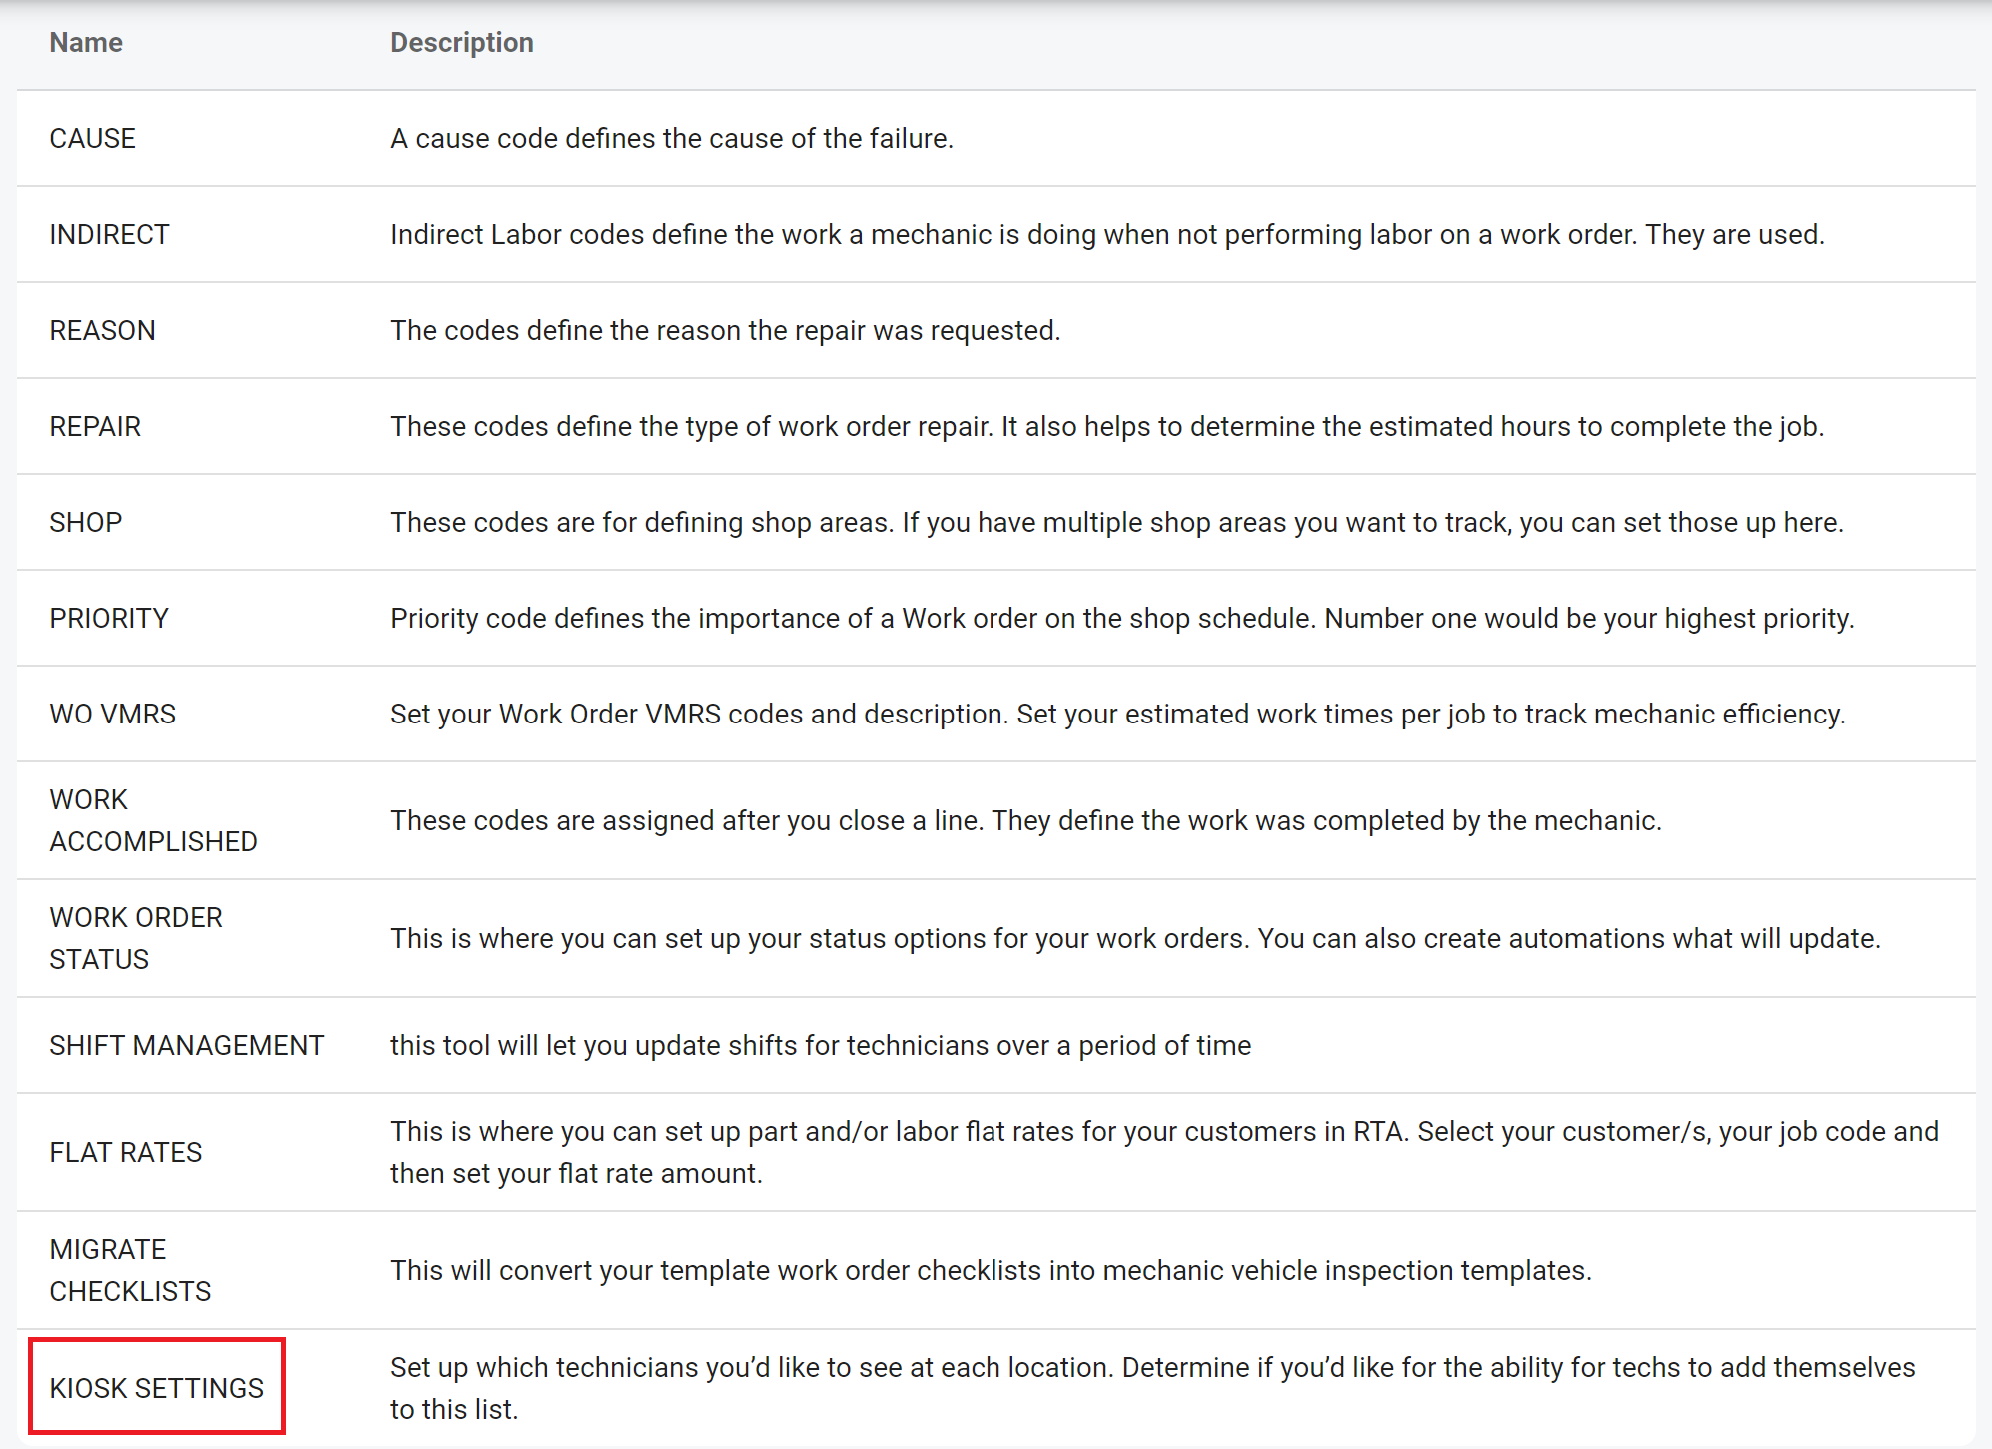Image resolution: width=1992 pixels, height=1449 pixels.
Task: Select the SHIFT MANAGEMENT tool
Action: 187,1046
